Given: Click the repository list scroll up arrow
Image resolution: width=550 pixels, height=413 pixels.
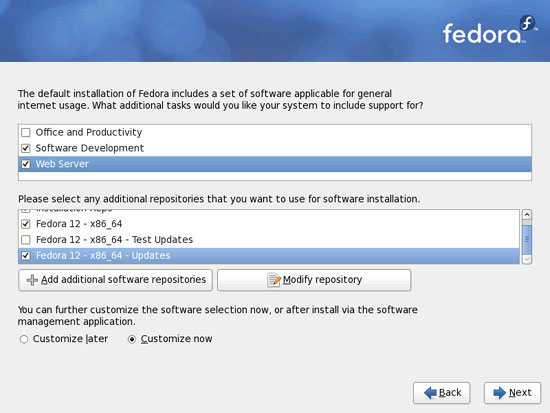Looking at the screenshot, I should pyautogui.click(x=527, y=214).
